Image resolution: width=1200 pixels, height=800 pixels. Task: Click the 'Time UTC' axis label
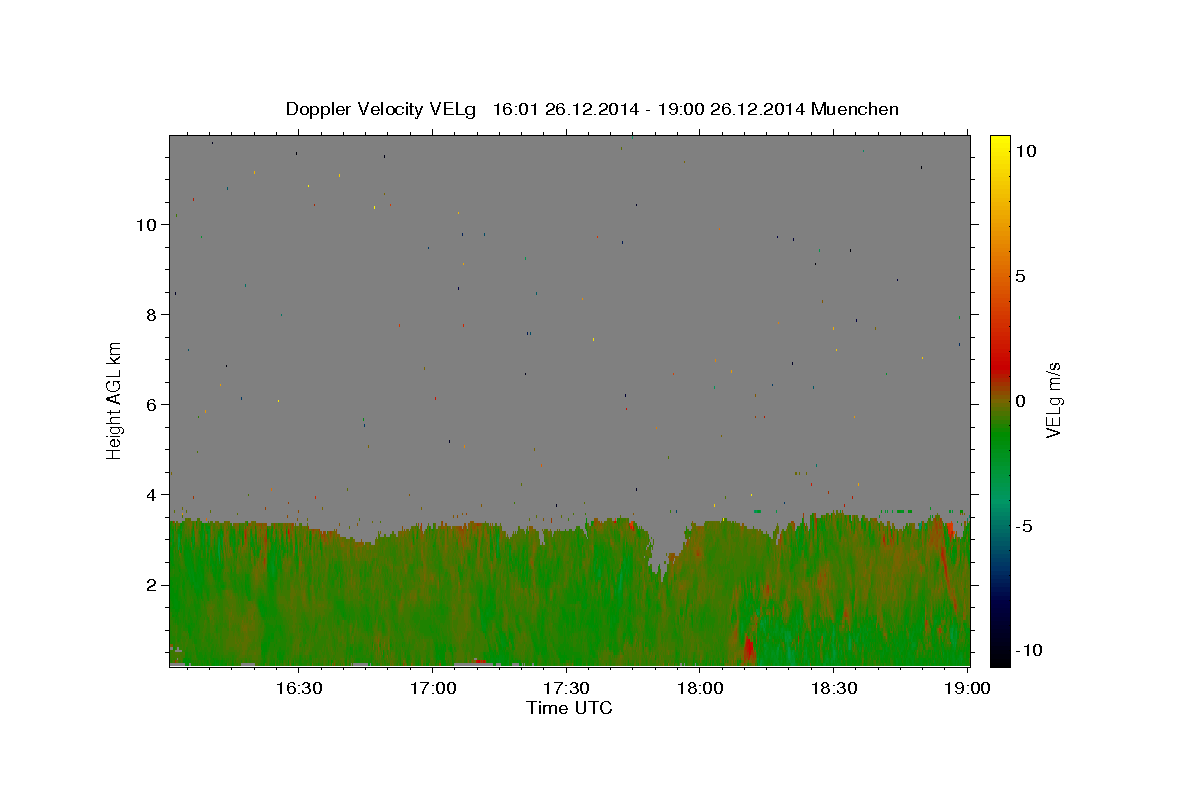(x=569, y=708)
